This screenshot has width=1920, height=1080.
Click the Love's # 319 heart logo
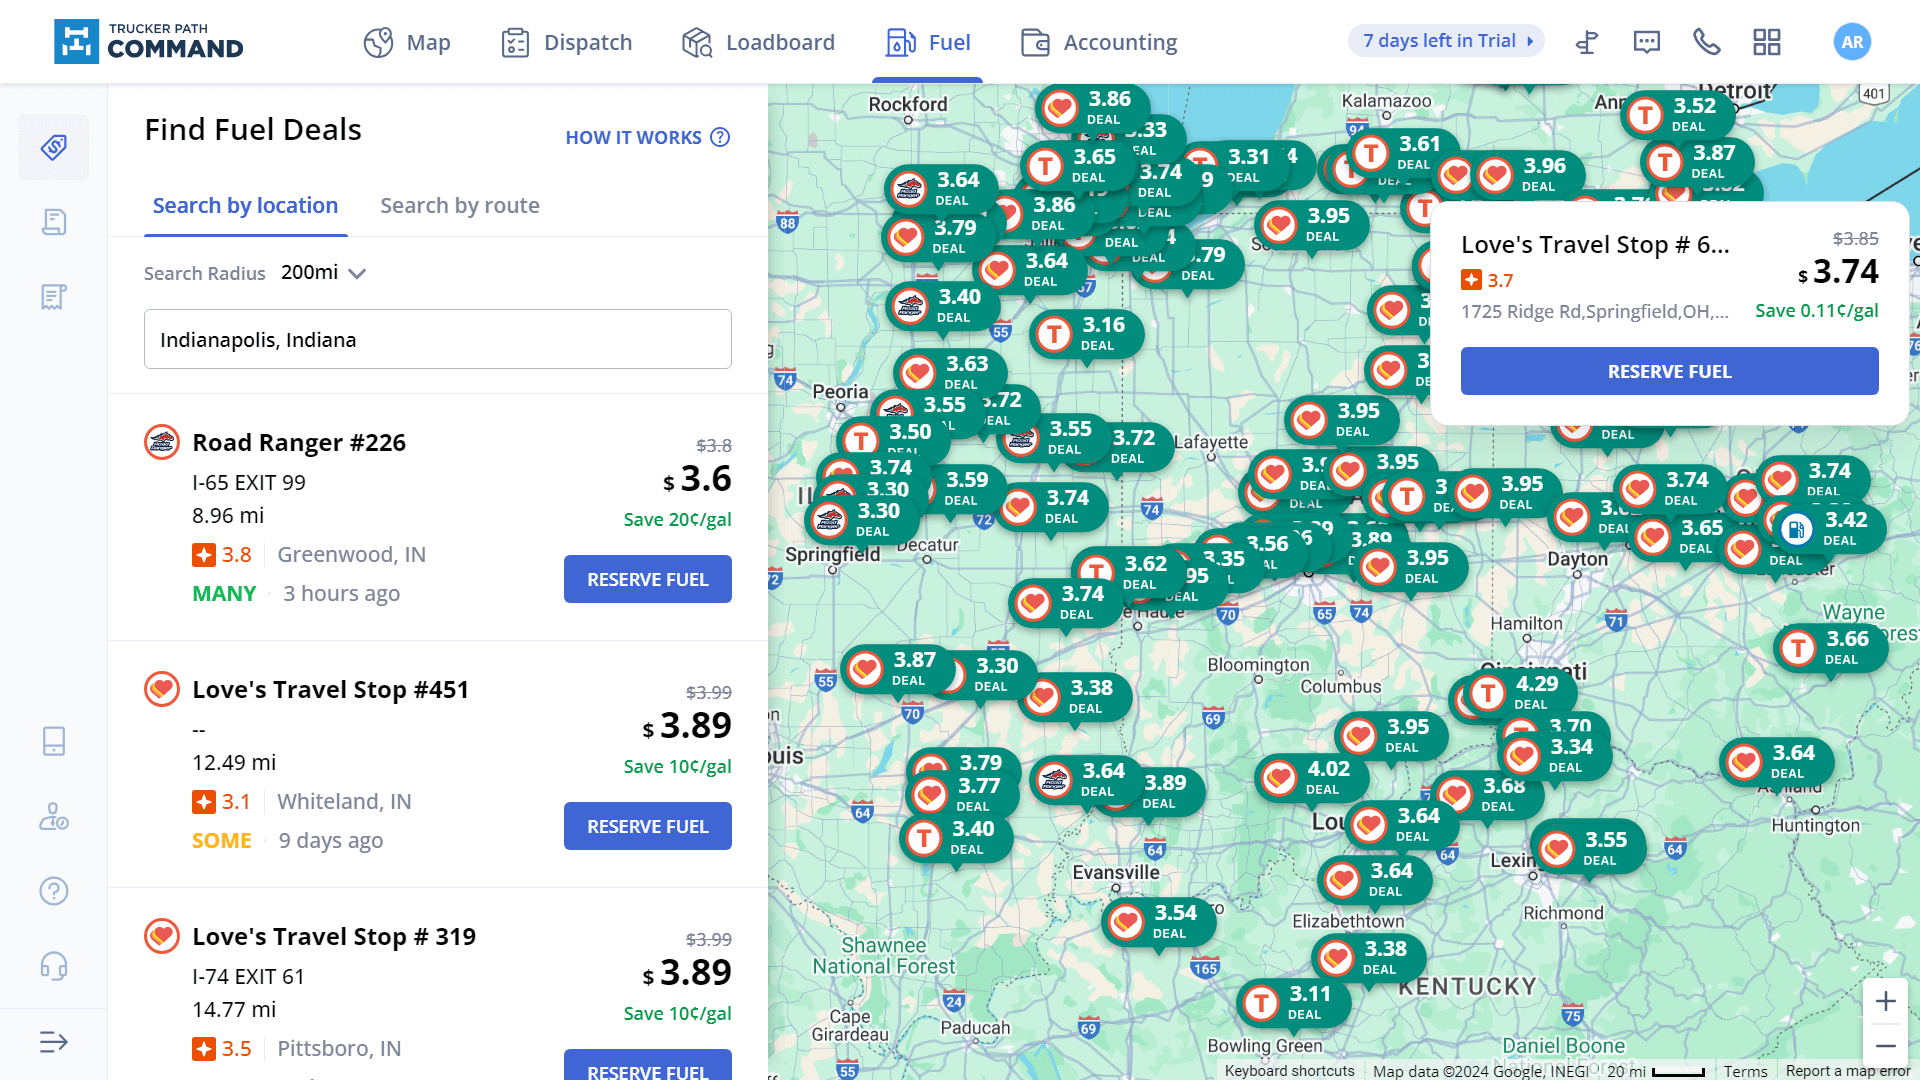(162, 936)
